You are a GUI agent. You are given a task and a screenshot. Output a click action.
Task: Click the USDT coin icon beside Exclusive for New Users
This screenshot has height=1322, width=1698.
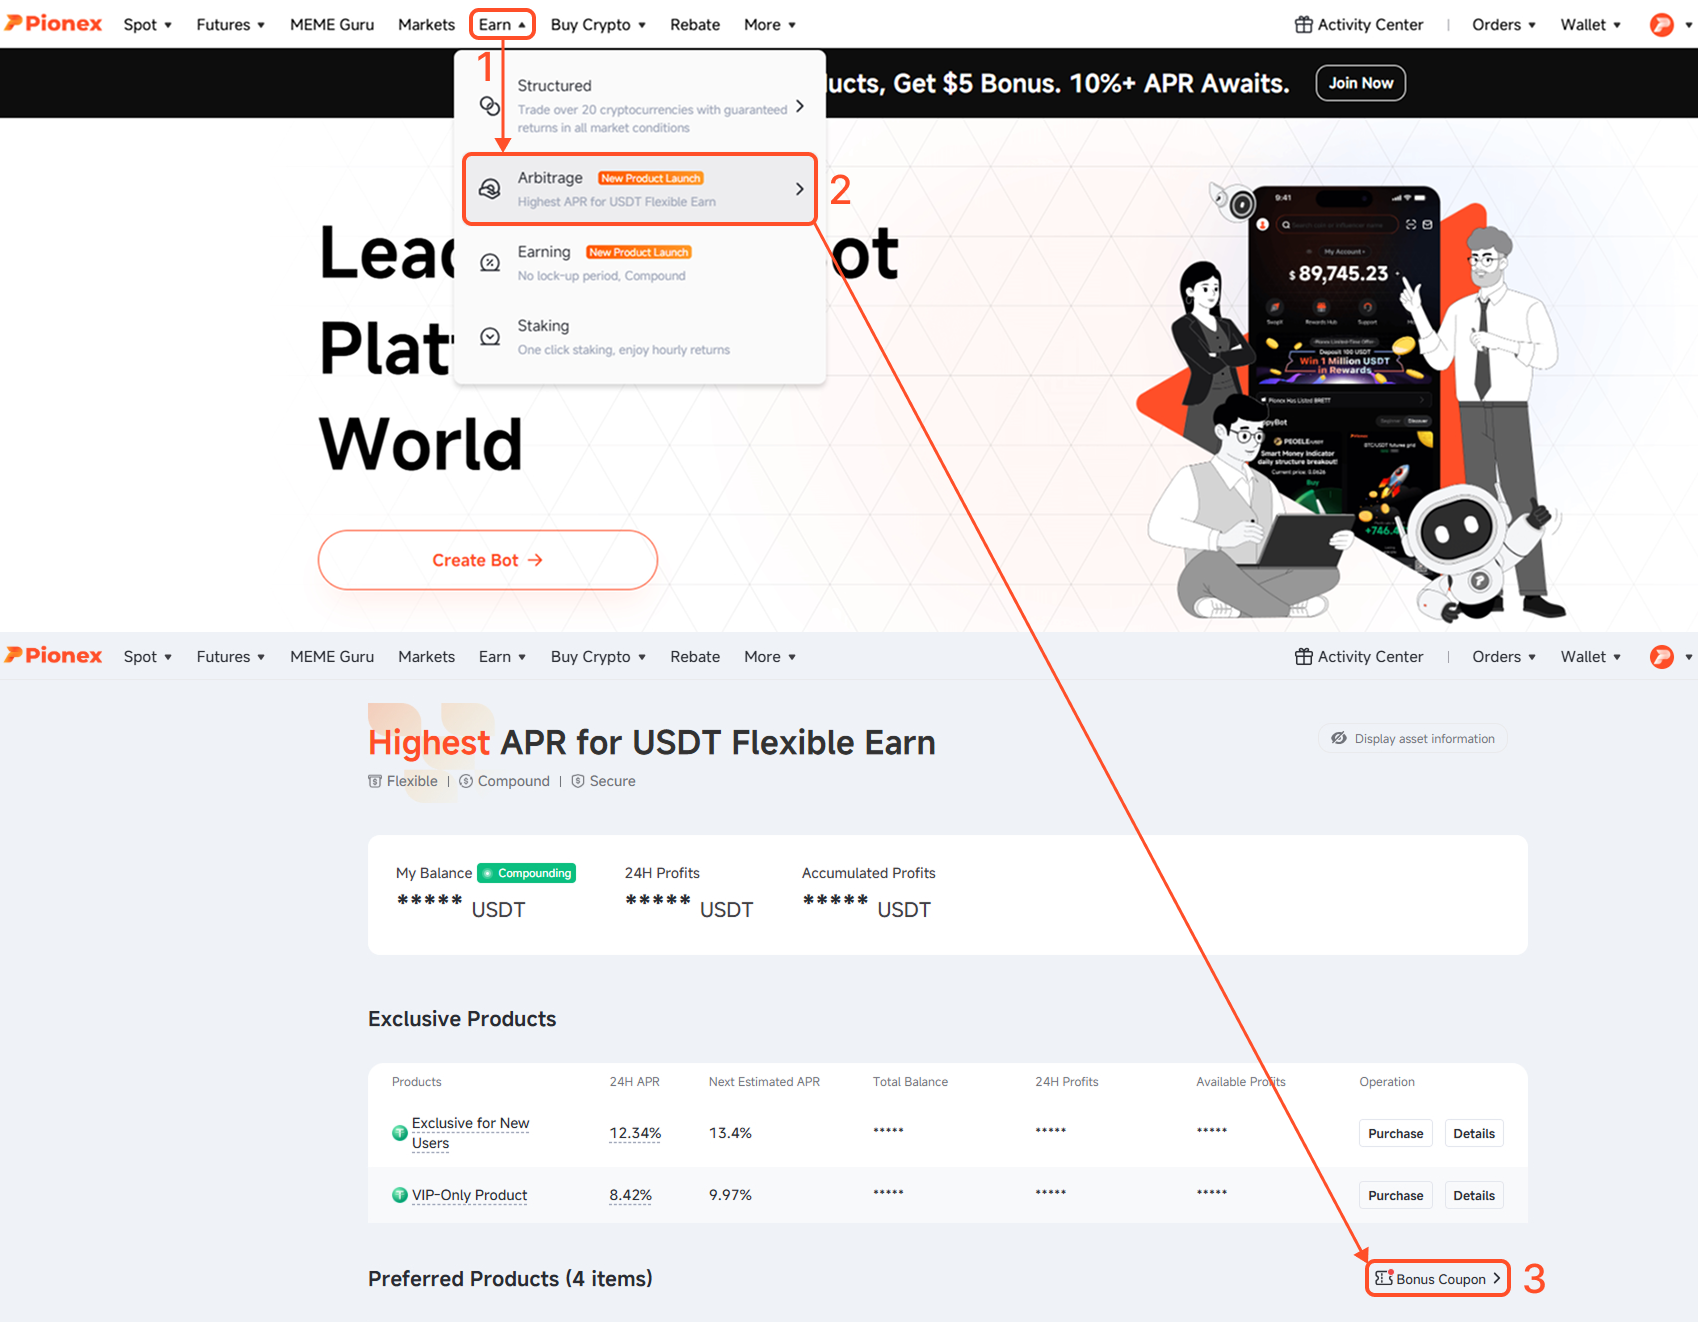point(400,1133)
